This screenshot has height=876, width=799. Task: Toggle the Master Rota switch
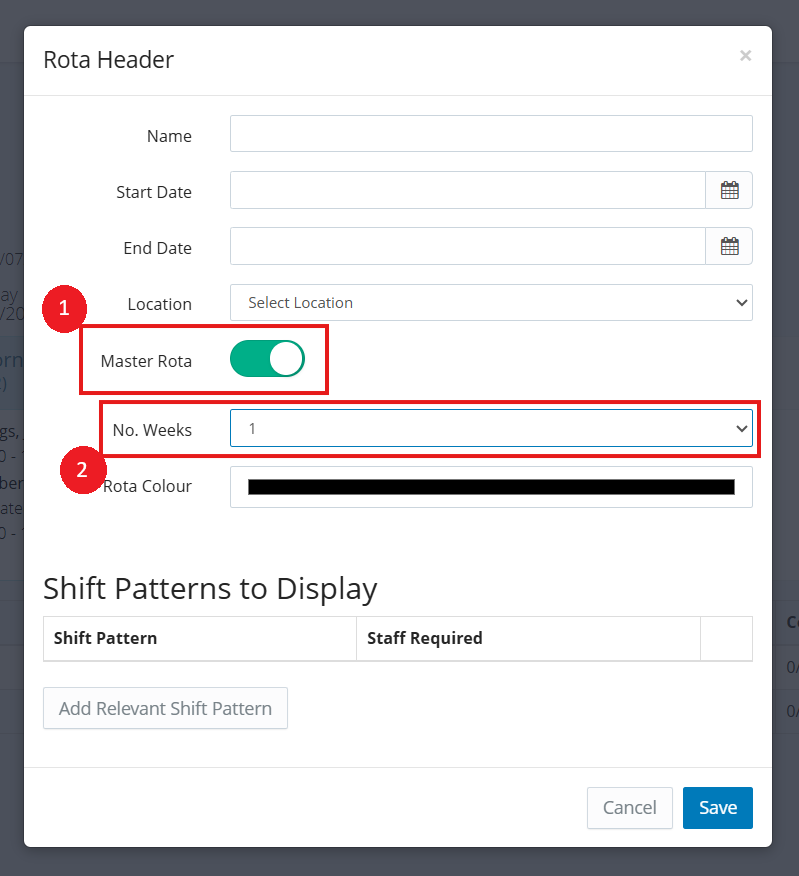[267, 359]
